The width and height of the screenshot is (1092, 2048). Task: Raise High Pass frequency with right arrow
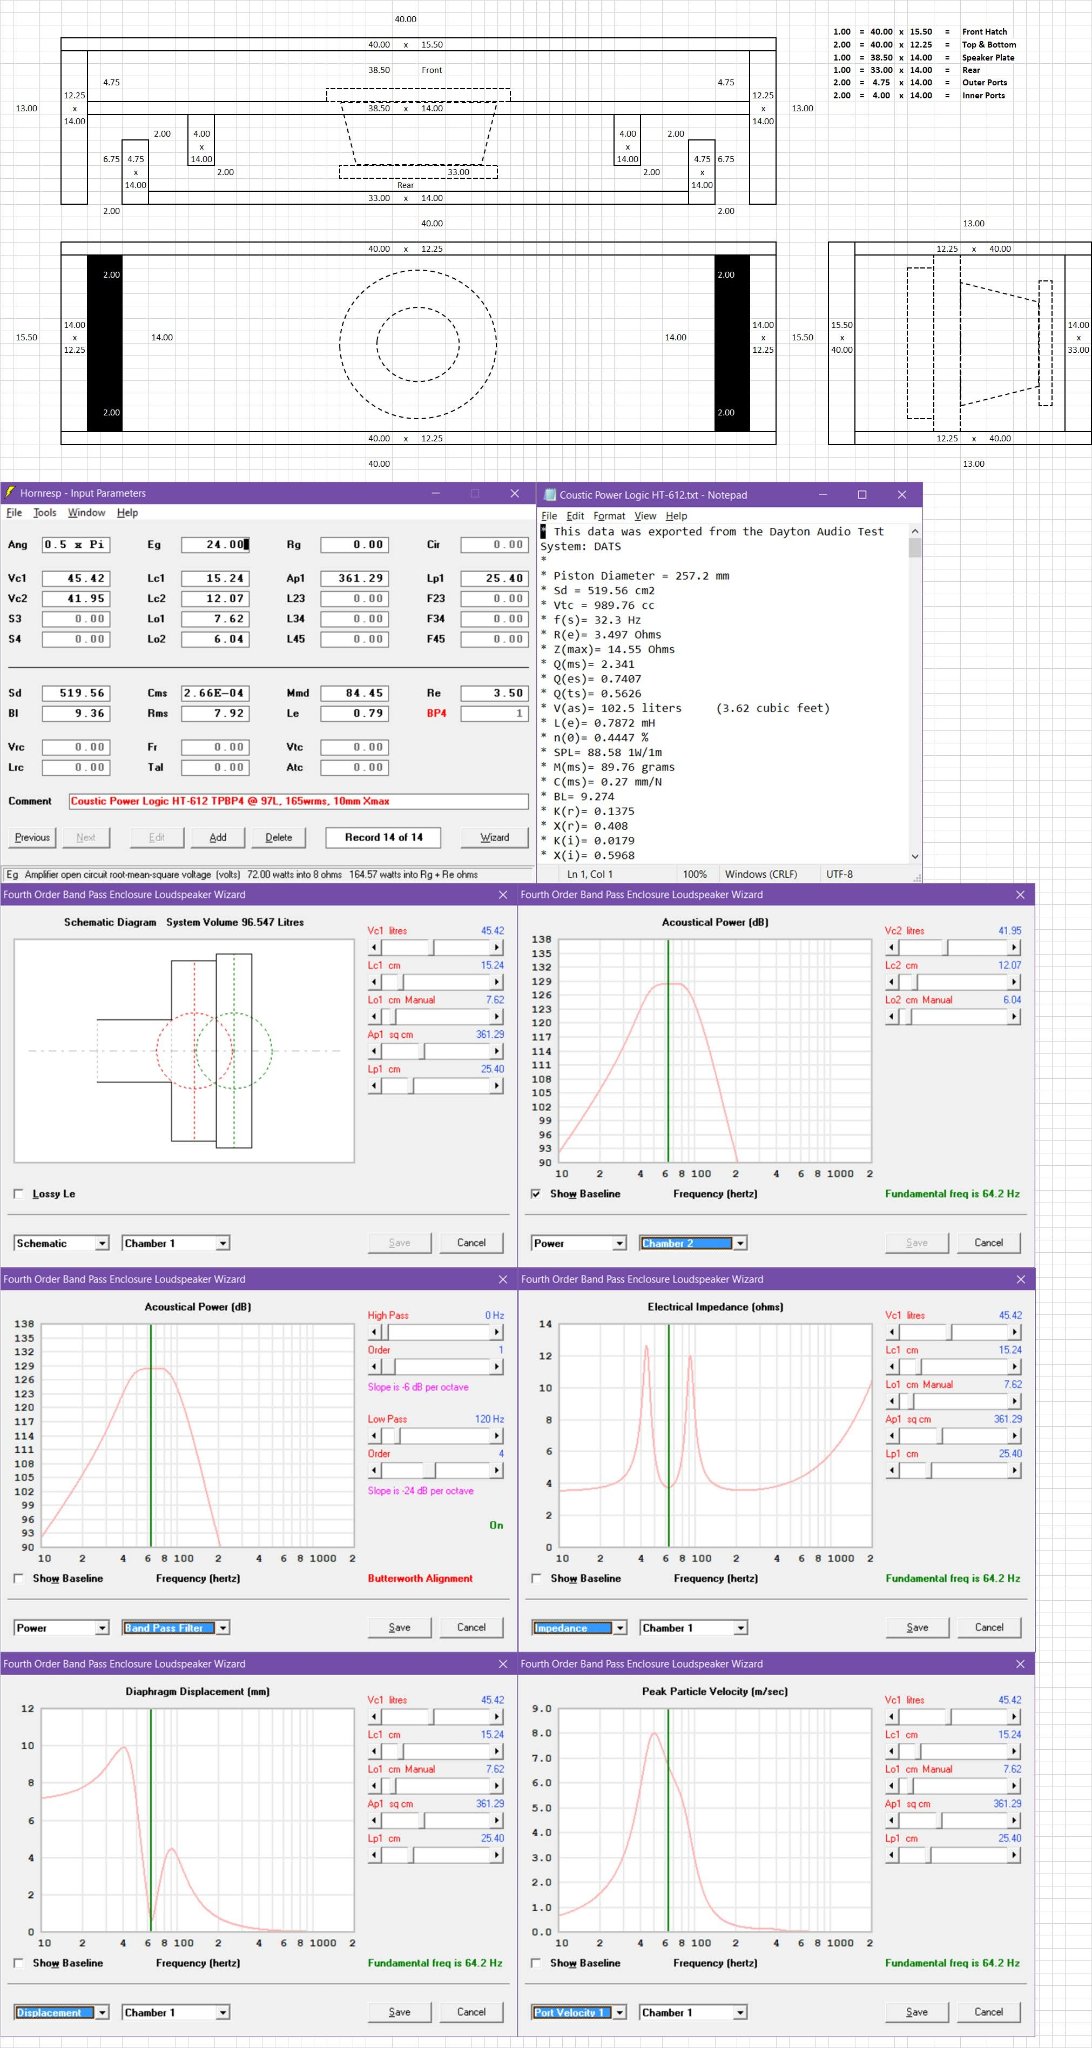(x=497, y=1332)
